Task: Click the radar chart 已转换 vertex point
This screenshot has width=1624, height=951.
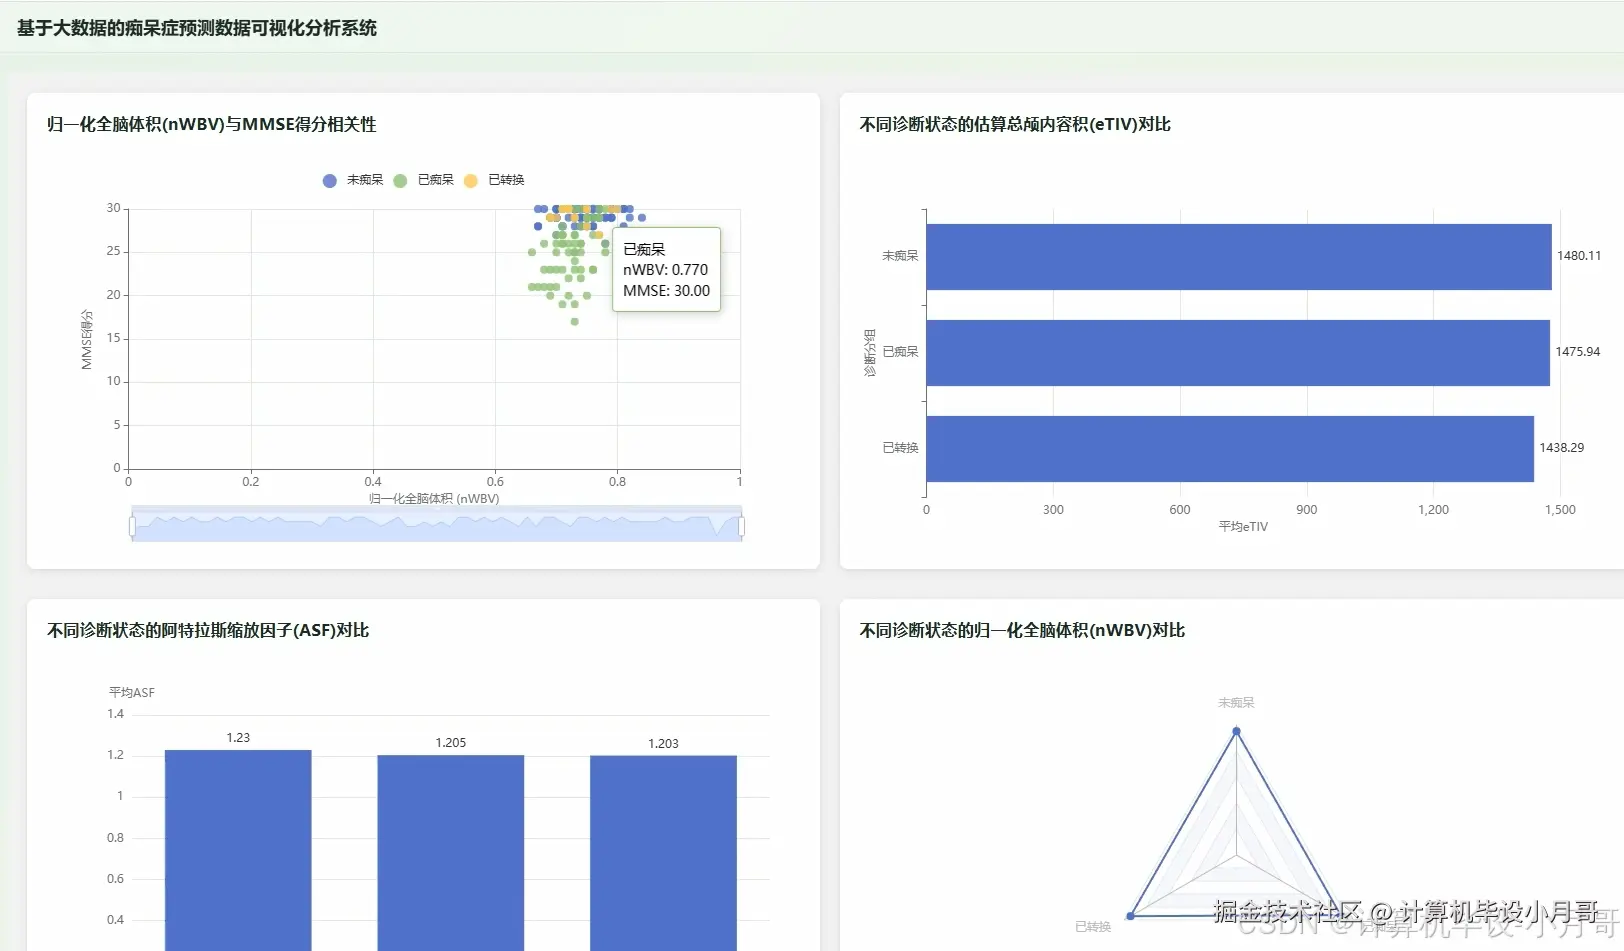Action: 1131,915
